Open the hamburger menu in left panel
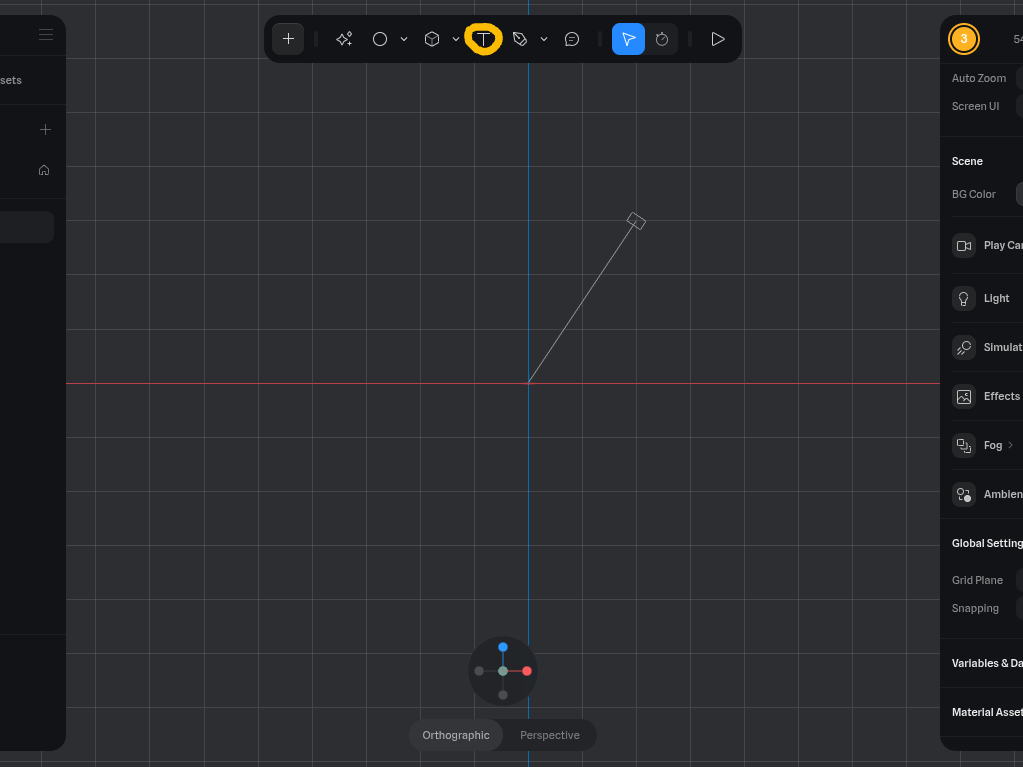The height and width of the screenshot is (767, 1023). (x=46, y=35)
